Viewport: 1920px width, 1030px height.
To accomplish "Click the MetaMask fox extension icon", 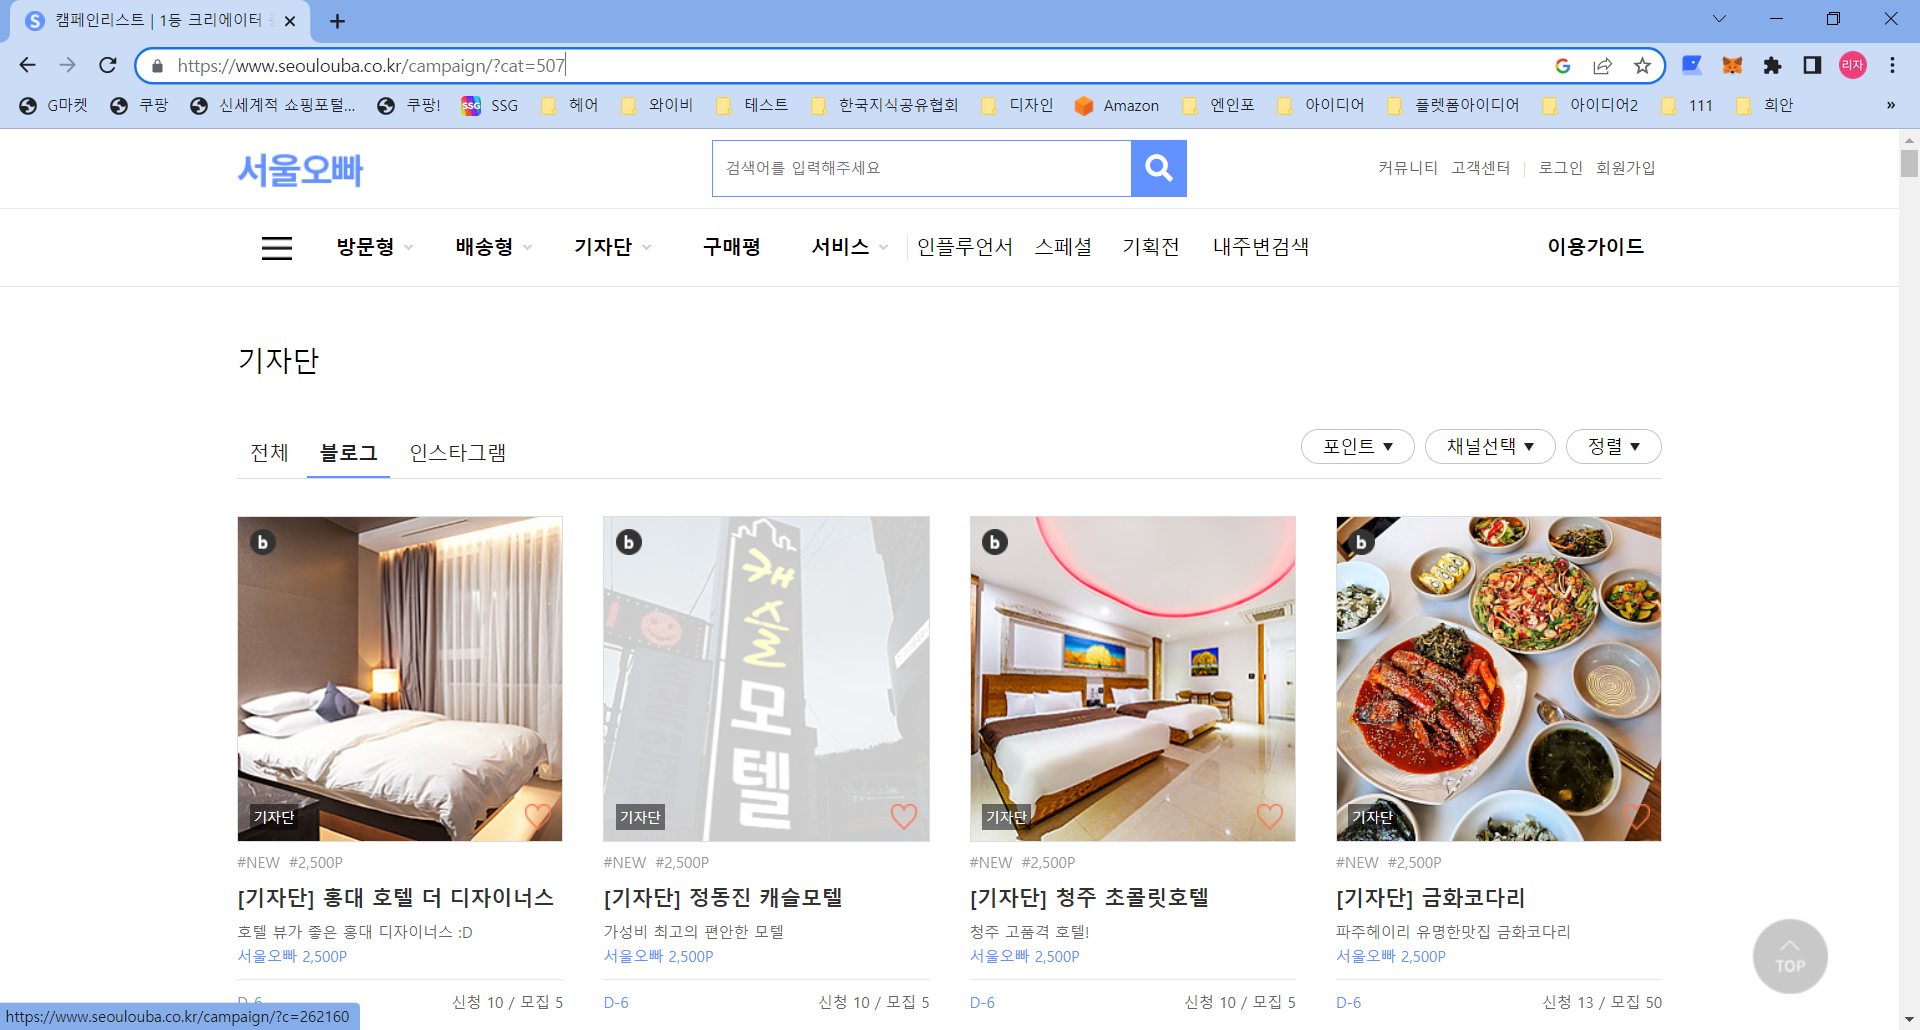I will point(1732,65).
